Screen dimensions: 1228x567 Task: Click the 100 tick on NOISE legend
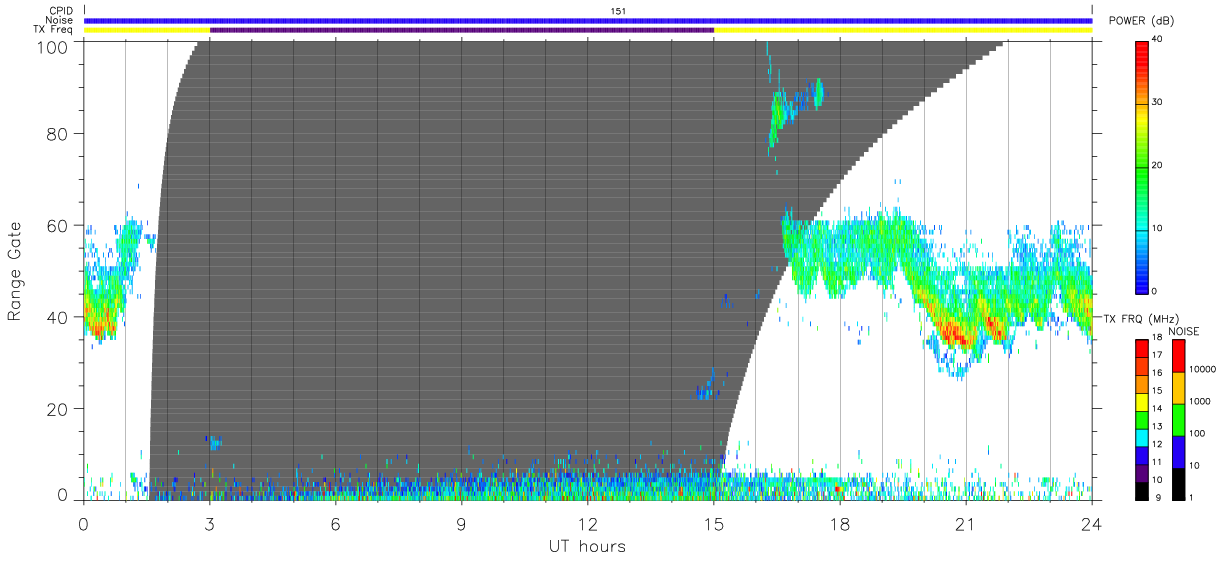[1198, 433]
